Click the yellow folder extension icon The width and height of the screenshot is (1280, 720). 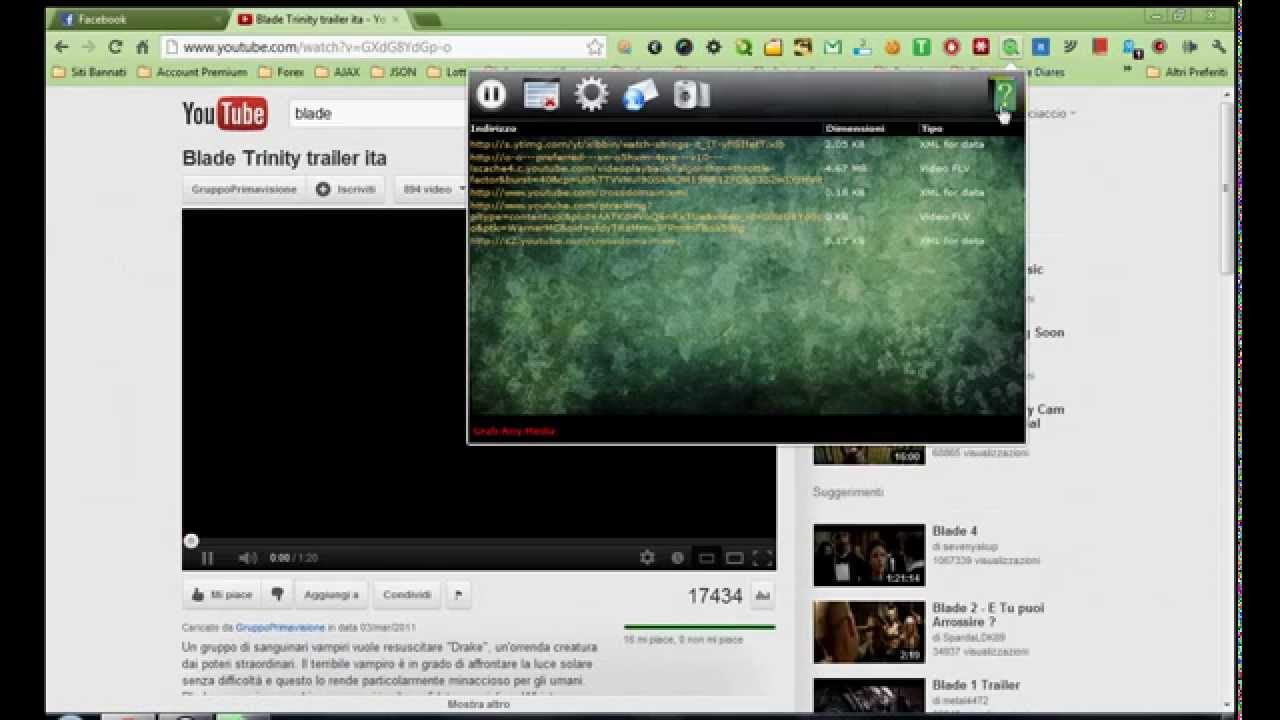click(773, 47)
